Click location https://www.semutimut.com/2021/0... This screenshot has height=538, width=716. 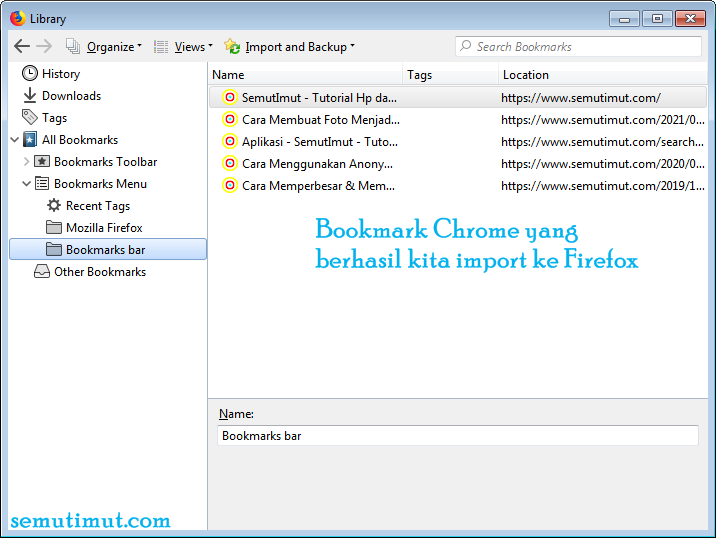(x=603, y=120)
